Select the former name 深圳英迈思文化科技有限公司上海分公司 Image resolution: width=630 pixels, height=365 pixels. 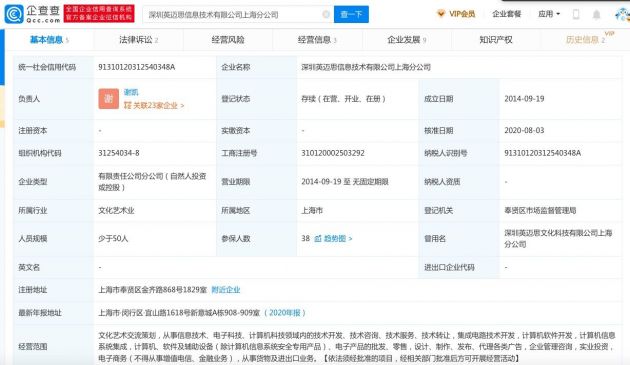tap(558, 238)
